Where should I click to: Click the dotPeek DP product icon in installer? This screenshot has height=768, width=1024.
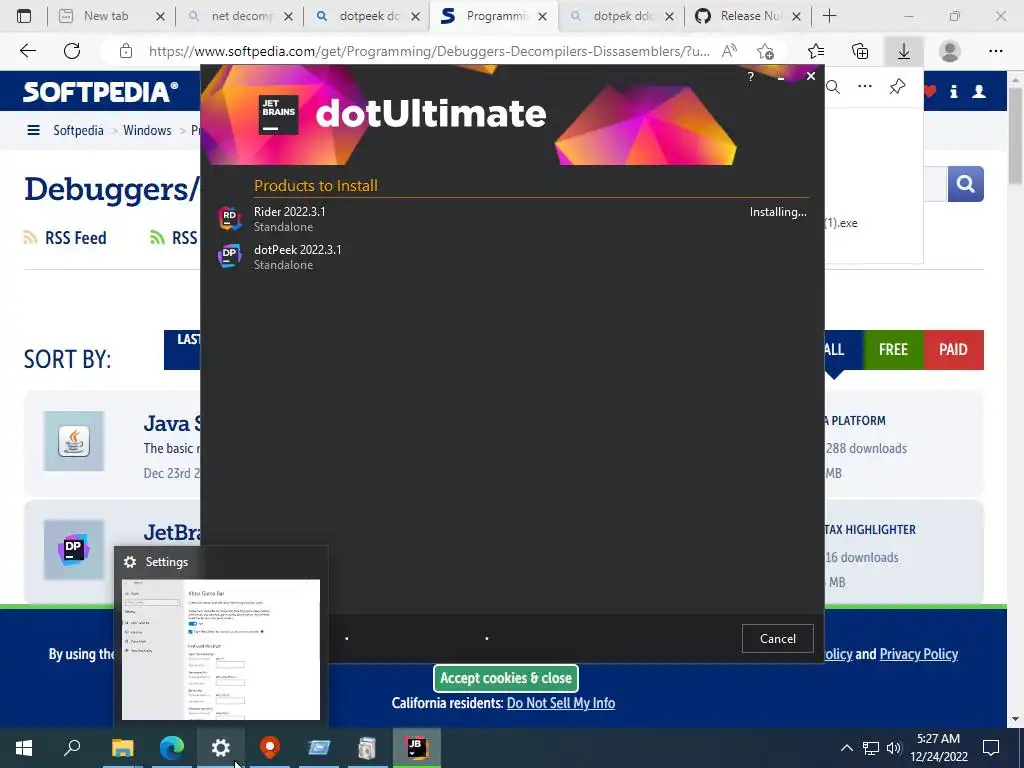pos(229,256)
